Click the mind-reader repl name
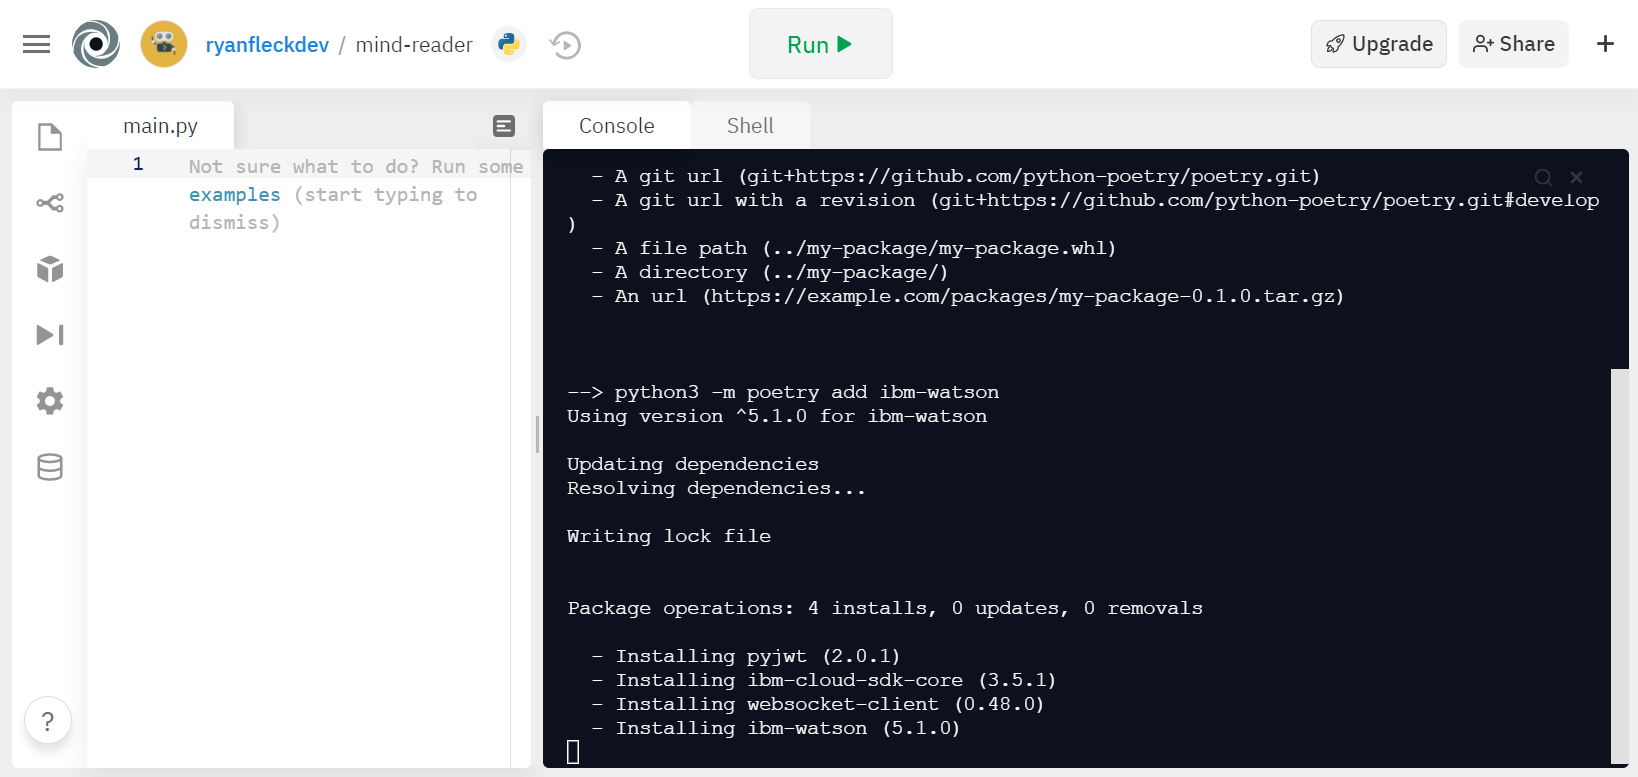1638x777 pixels. [414, 45]
